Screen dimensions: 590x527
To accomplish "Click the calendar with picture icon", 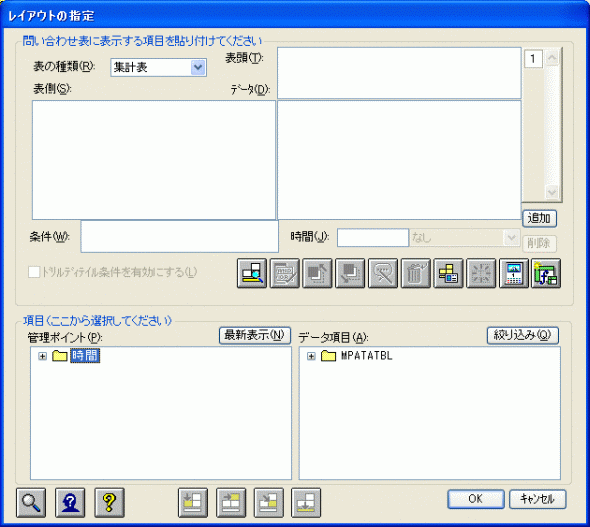I will [x=514, y=273].
